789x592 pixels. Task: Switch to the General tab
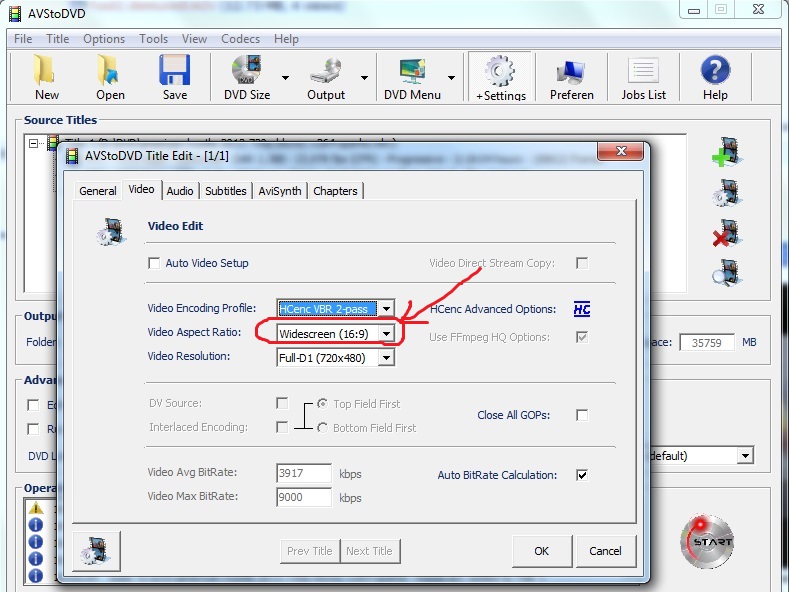pos(98,191)
